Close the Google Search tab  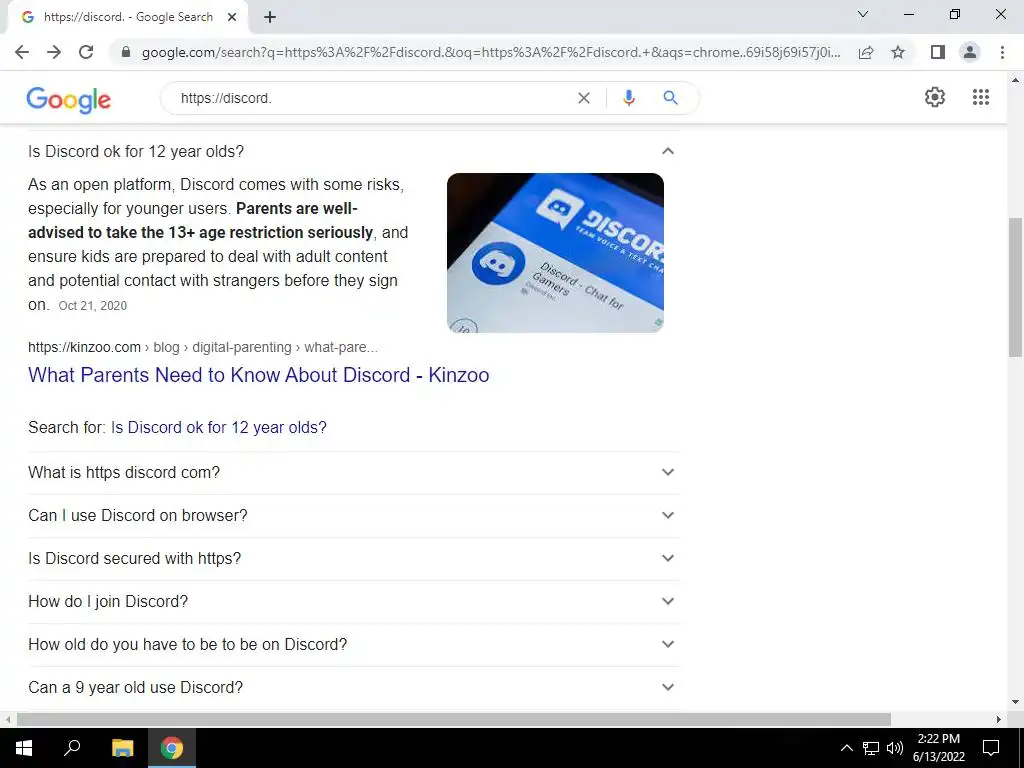(232, 17)
